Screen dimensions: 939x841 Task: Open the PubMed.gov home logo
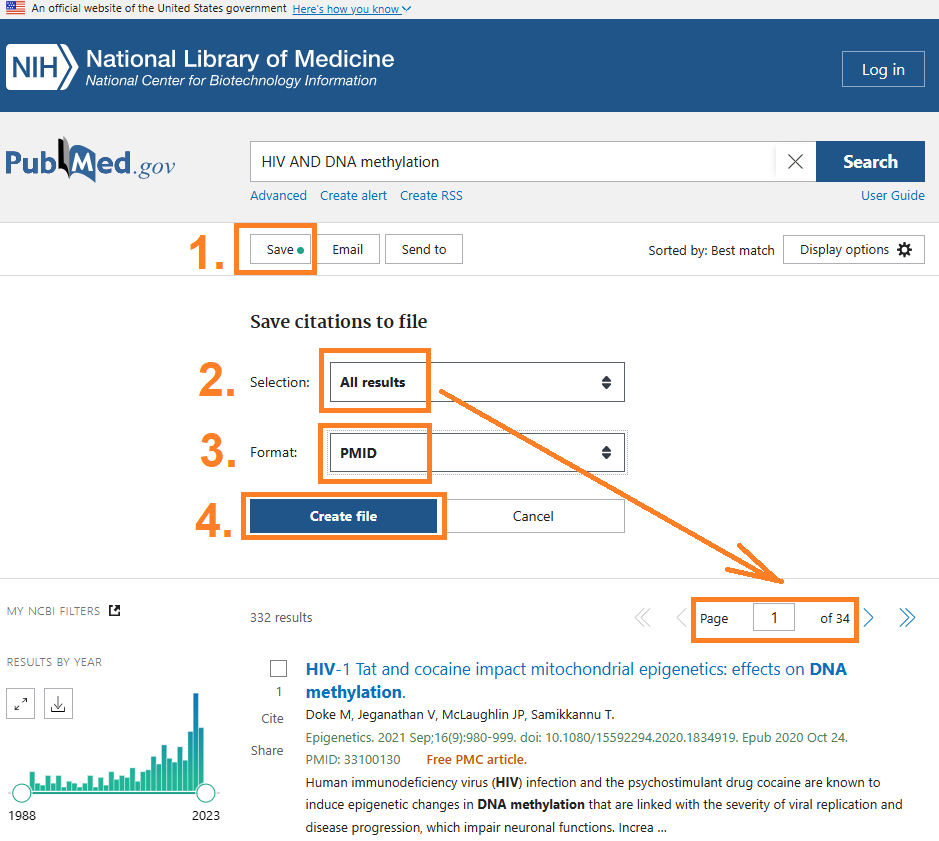coord(90,161)
